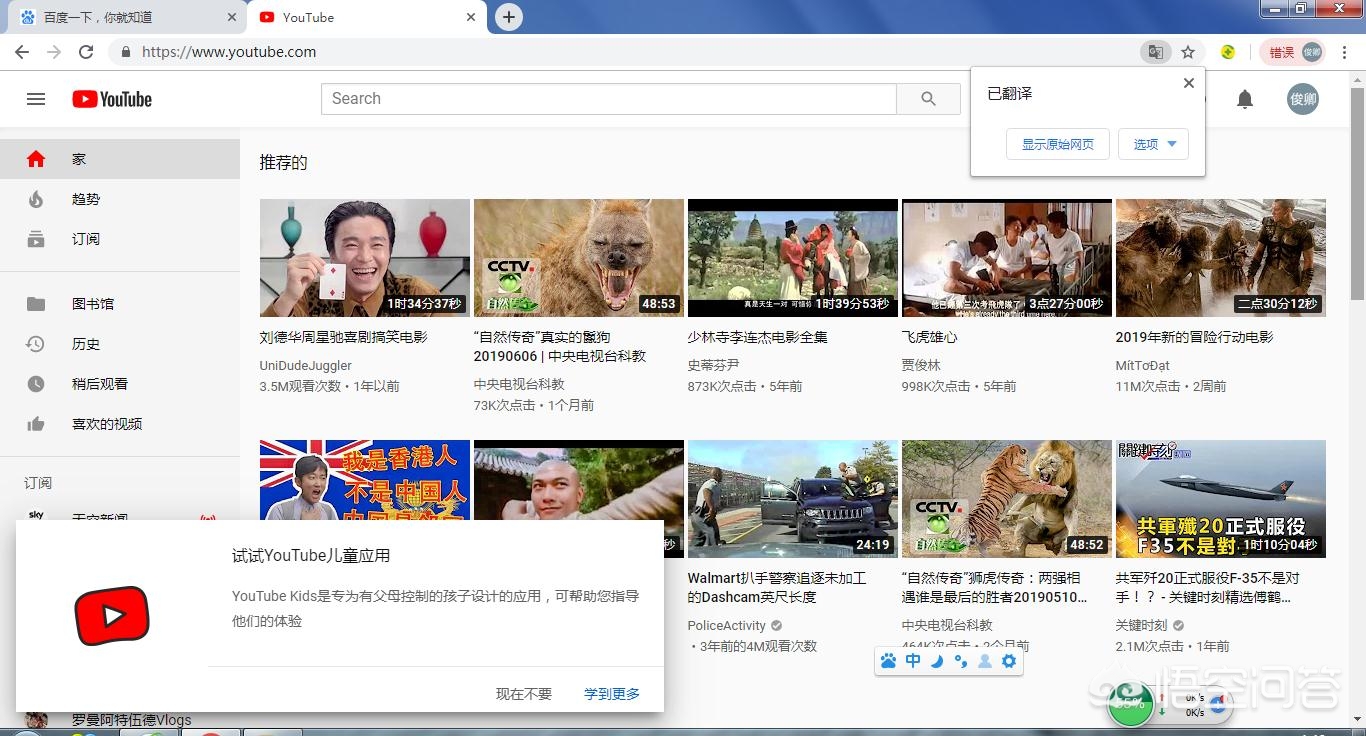Open 历史 (History) in the sidebar
The height and width of the screenshot is (736, 1366).
tap(120, 344)
